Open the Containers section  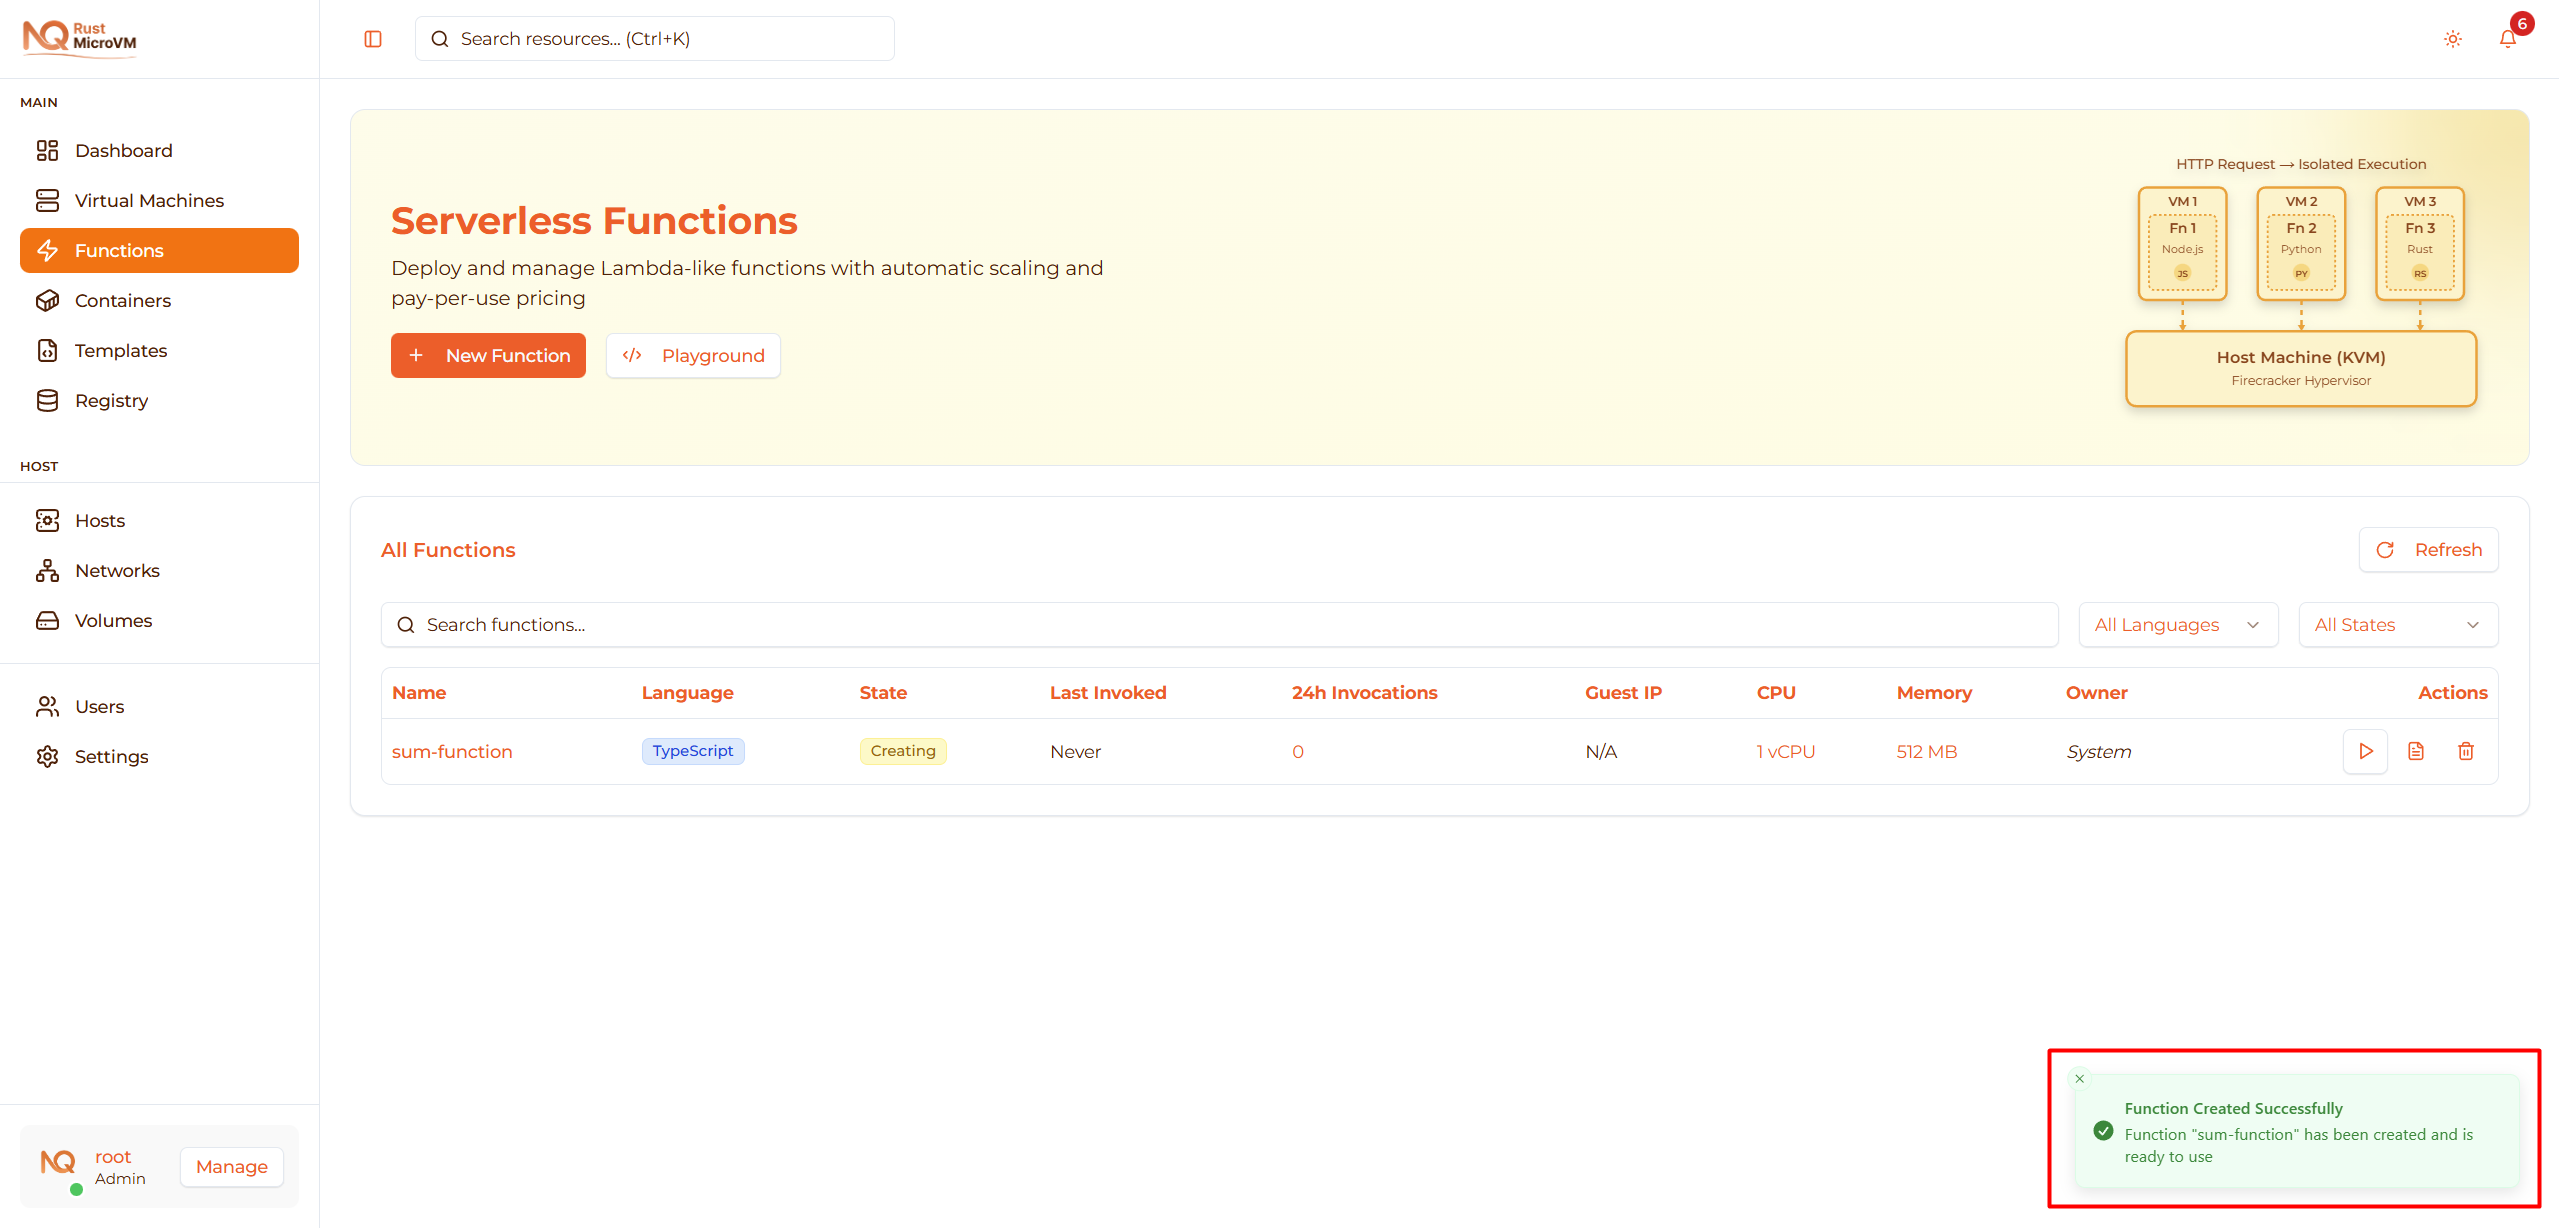122,300
